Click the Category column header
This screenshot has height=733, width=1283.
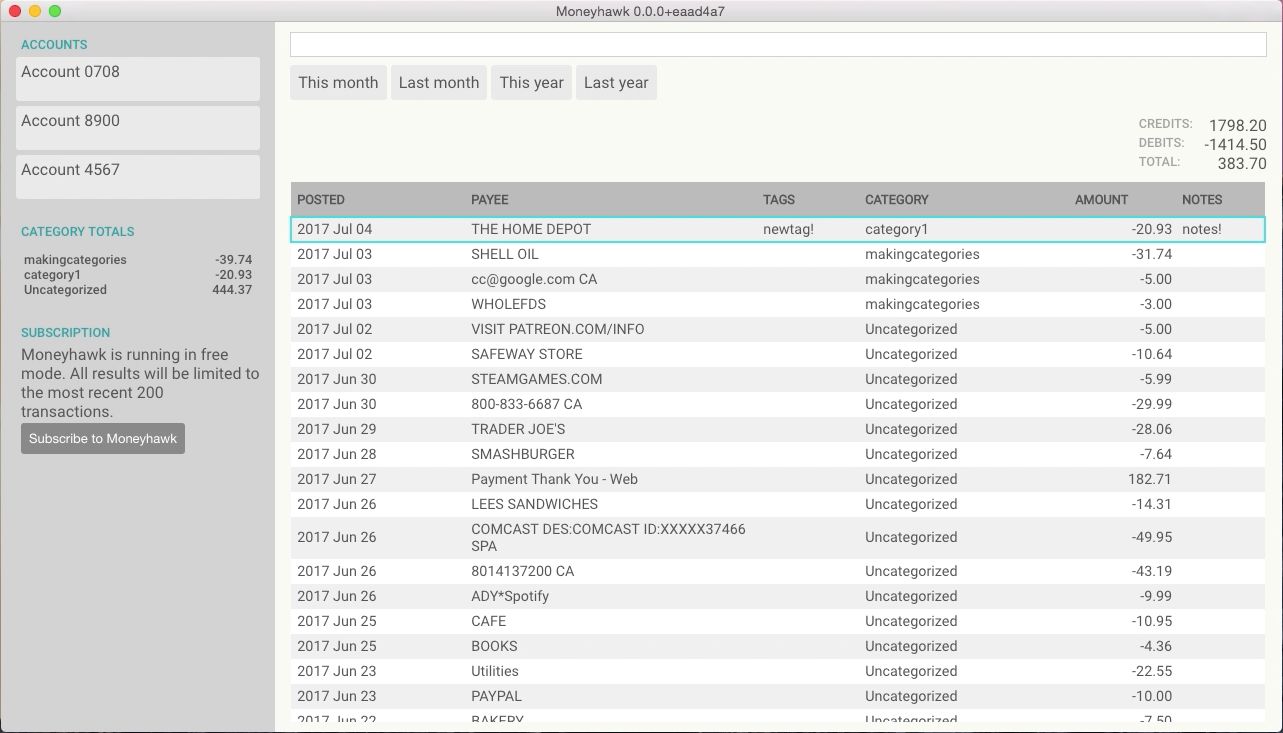click(x=896, y=200)
